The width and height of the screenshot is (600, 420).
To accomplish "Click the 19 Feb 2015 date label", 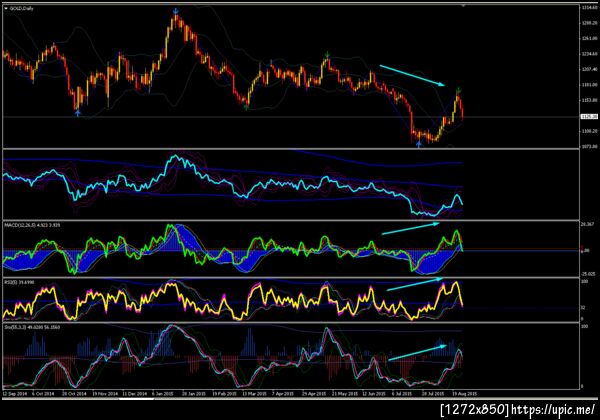I will coord(224,393).
